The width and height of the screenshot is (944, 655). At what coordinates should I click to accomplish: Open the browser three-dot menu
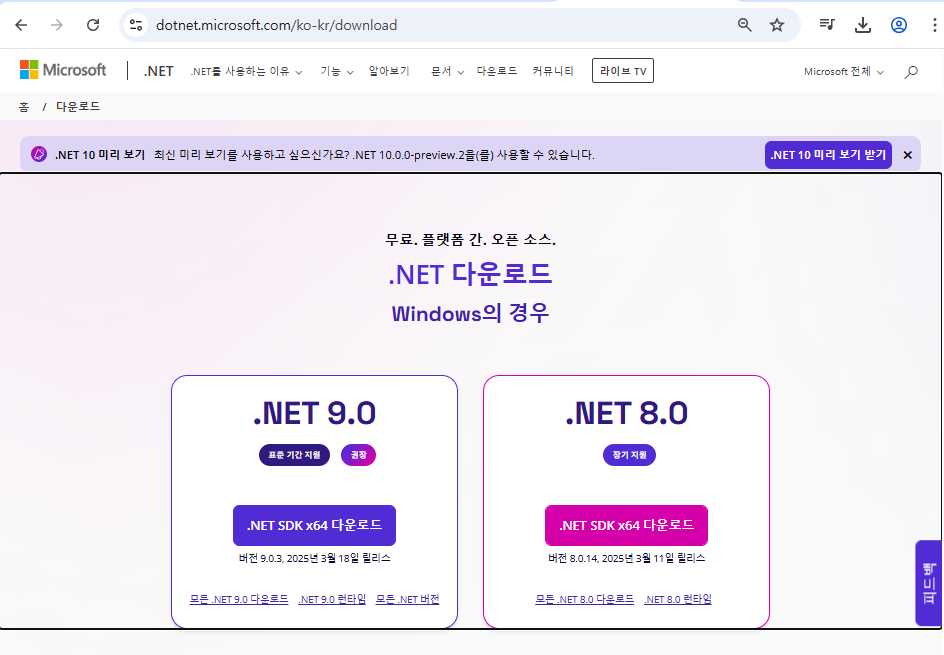934,25
